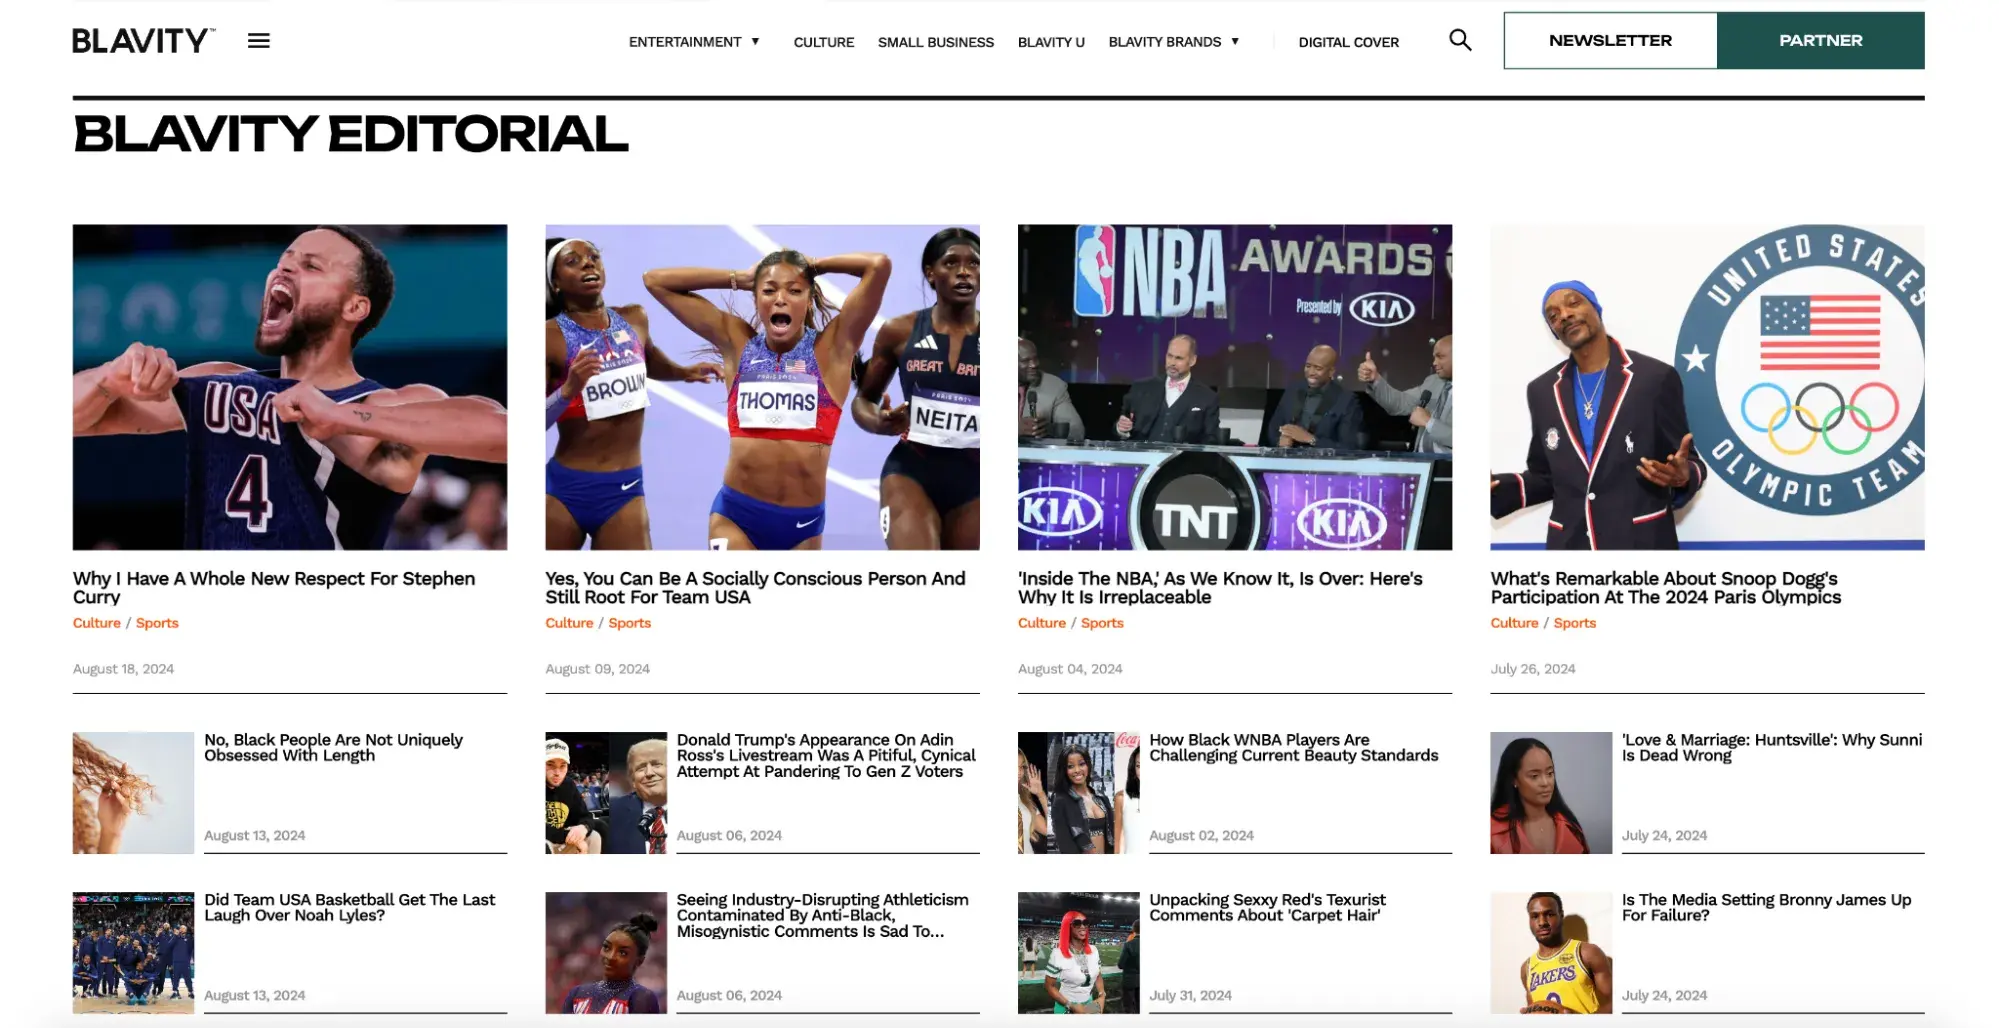This screenshot has height=1028, width=1999.
Task: Open 'Did Team USA Basketball' headline
Action: click(349, 907)
